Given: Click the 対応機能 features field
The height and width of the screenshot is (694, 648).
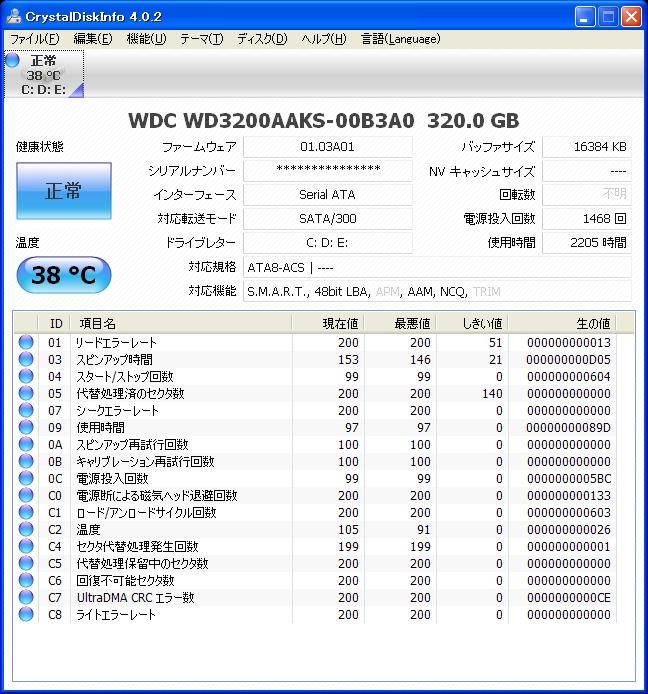Looking at the screenshot, I should point(437,292).
